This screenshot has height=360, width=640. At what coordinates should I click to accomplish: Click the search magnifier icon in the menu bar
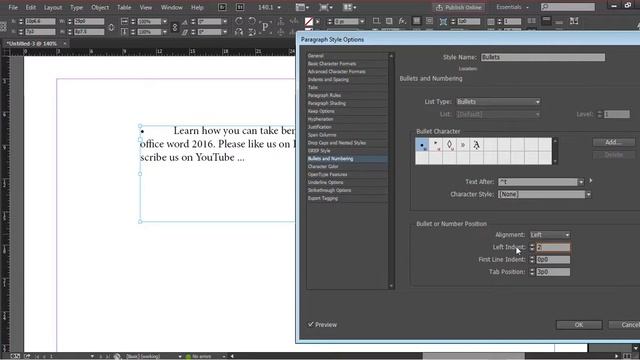tap(545, 7)
